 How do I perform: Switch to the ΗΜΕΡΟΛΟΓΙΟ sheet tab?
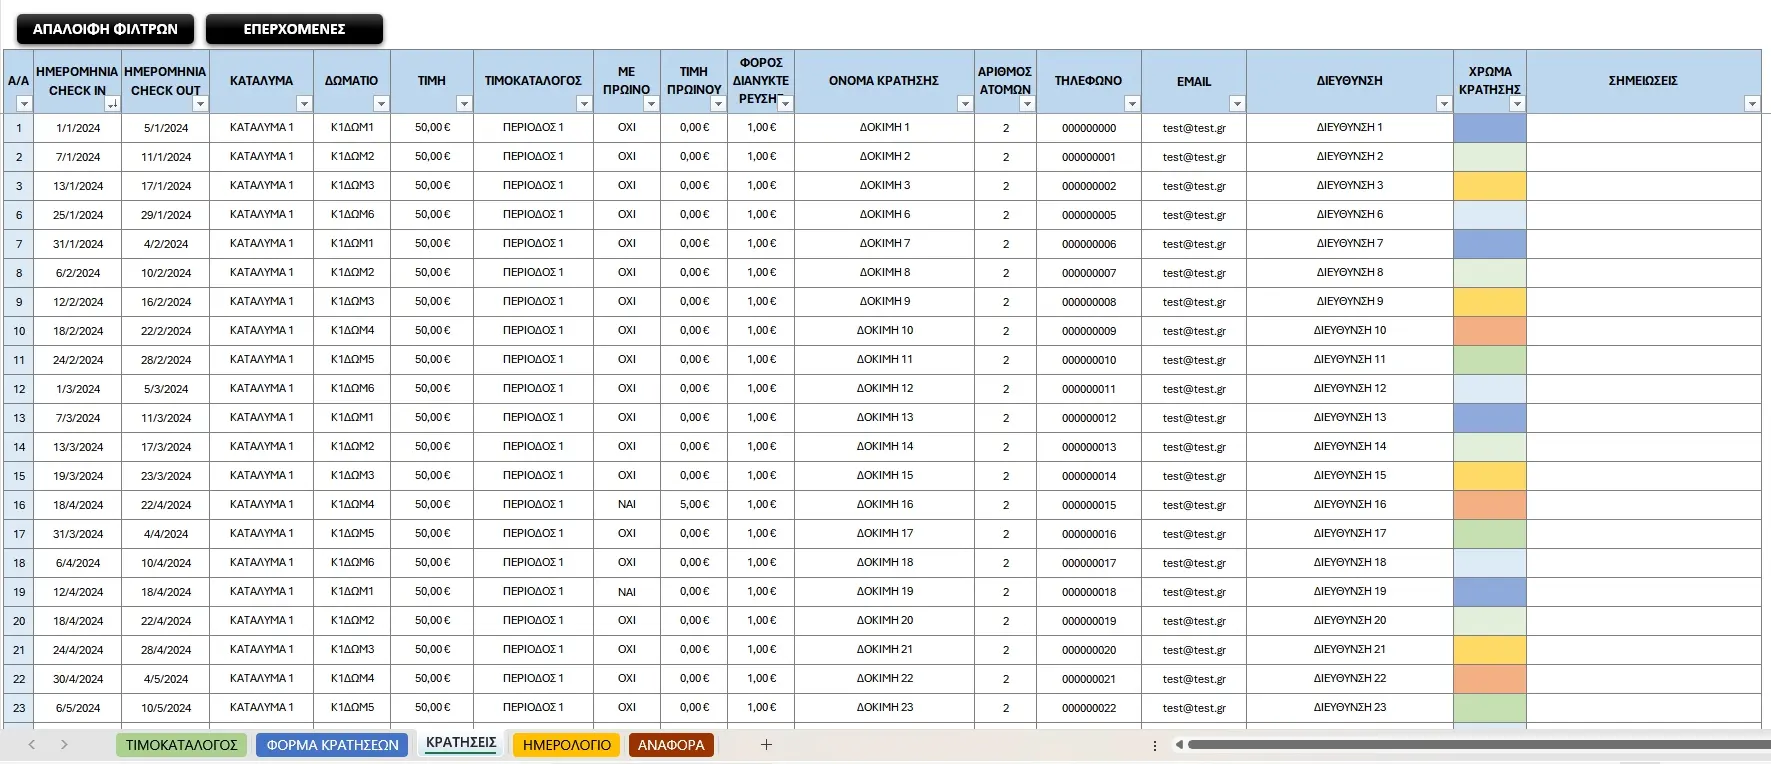pos(567,745)
